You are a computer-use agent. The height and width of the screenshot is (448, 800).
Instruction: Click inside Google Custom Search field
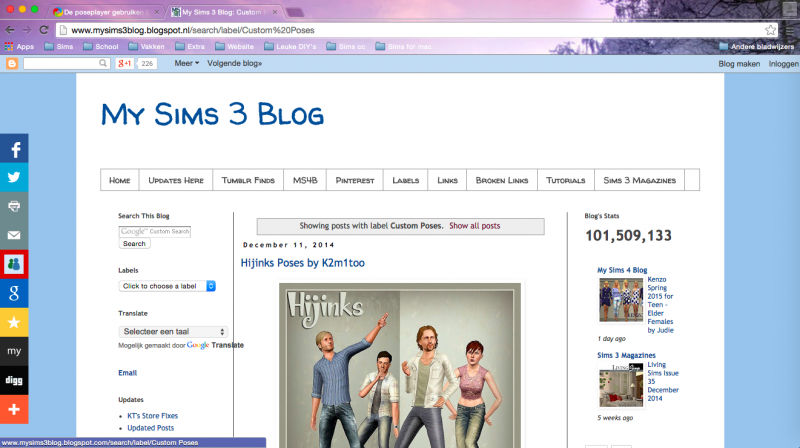pos(155,232)
